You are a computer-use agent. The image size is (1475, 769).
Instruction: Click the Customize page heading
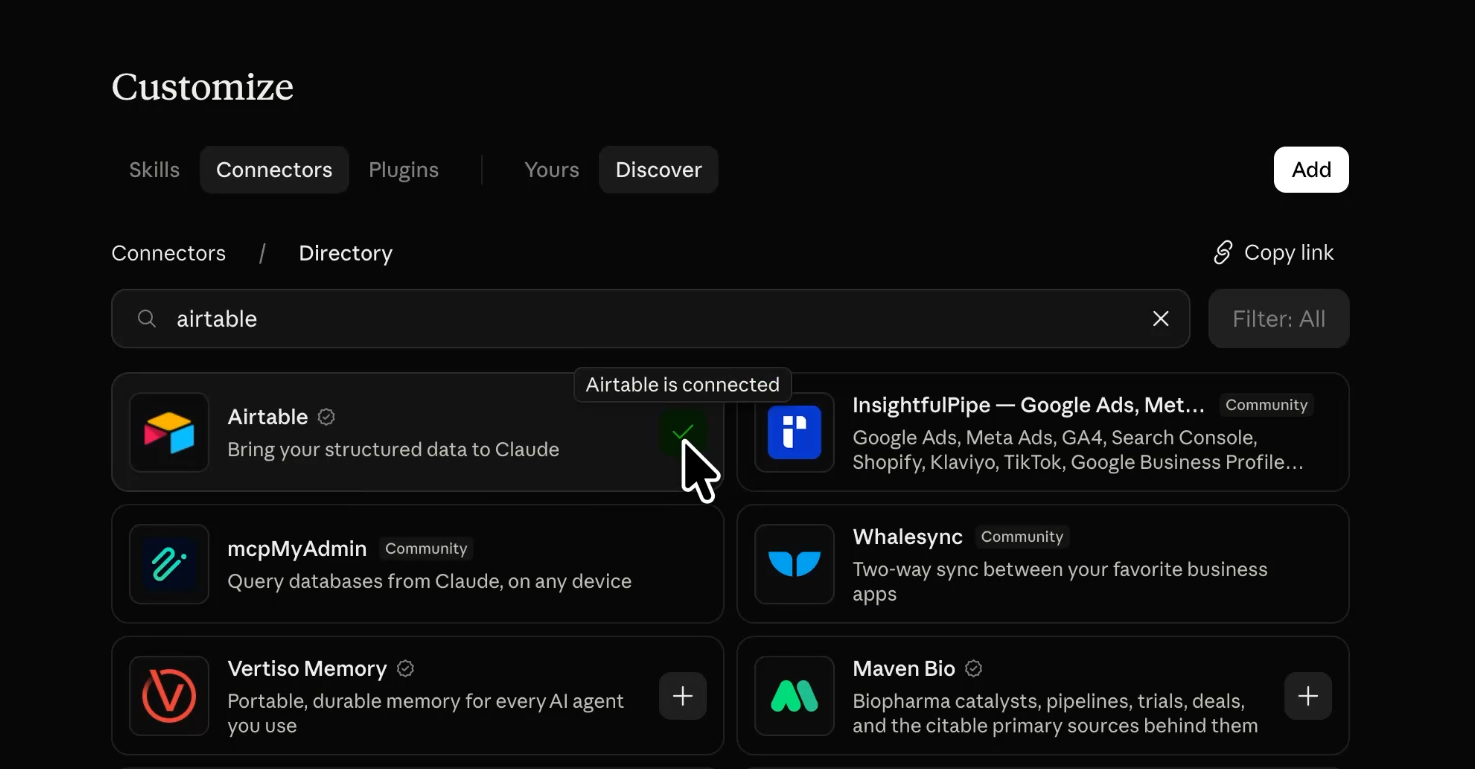pos(203,88)
